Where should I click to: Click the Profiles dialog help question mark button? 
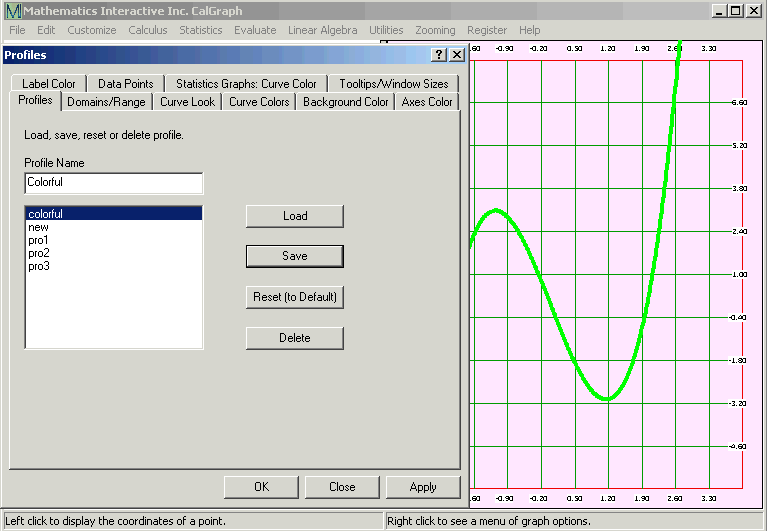pyautogui.click(x=439, y=55)
